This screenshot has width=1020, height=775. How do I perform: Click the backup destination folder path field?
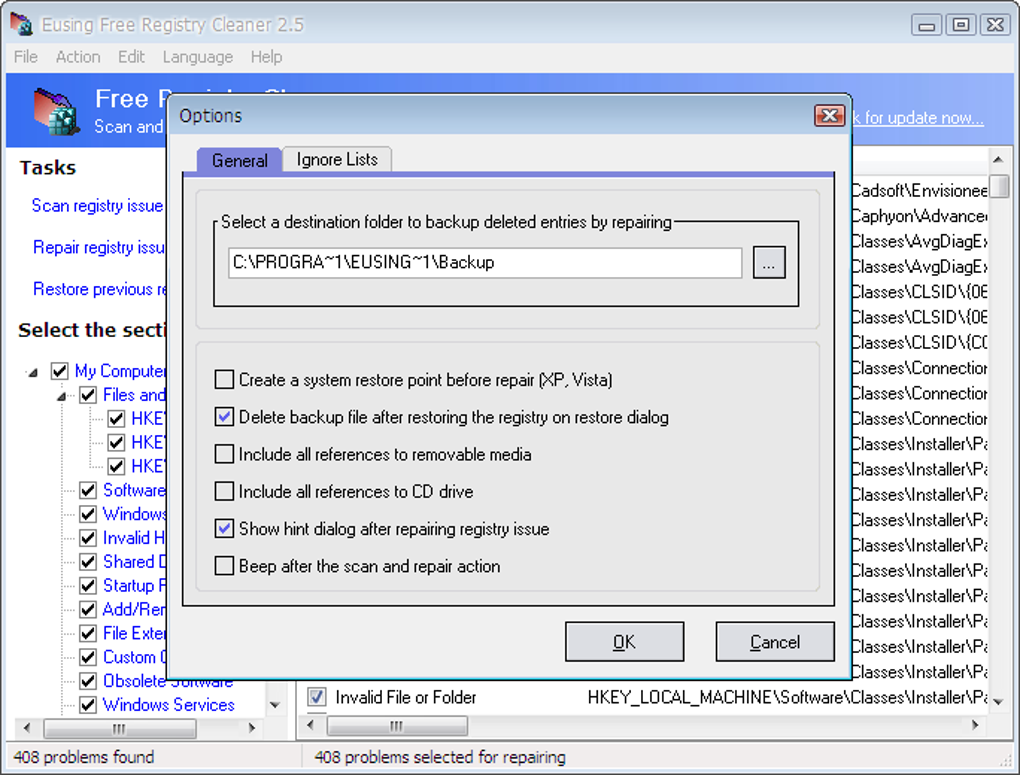click(x=484, y=263)
